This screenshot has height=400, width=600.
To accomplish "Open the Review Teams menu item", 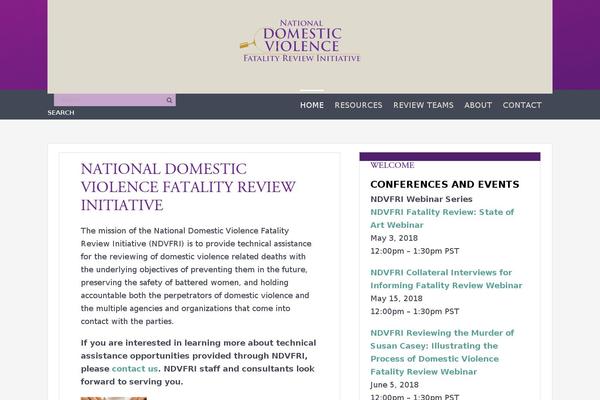I will click(423, 105).
